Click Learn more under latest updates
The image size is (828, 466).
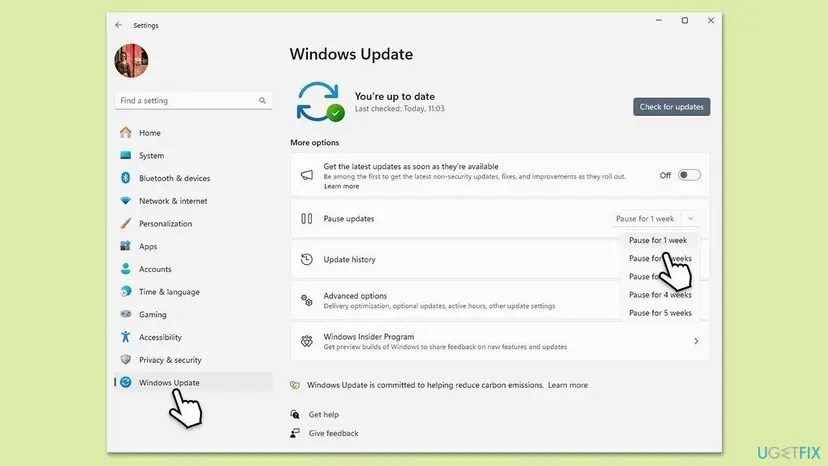(341, 187)
